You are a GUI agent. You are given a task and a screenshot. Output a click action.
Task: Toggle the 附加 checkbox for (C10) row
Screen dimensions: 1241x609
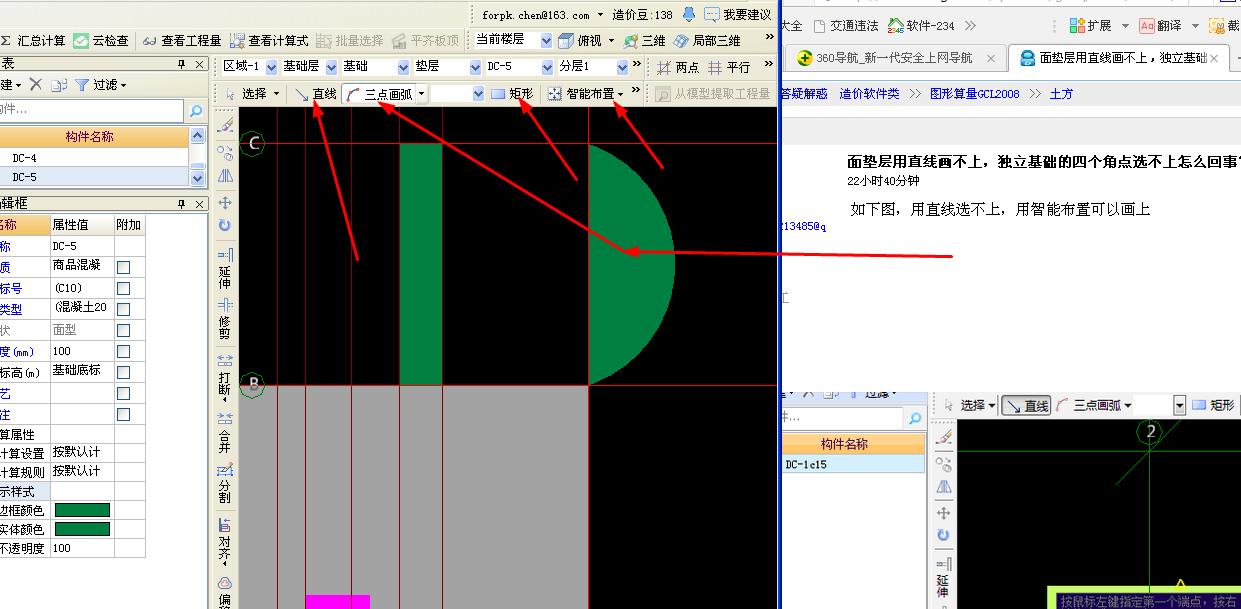pos(124,288)
